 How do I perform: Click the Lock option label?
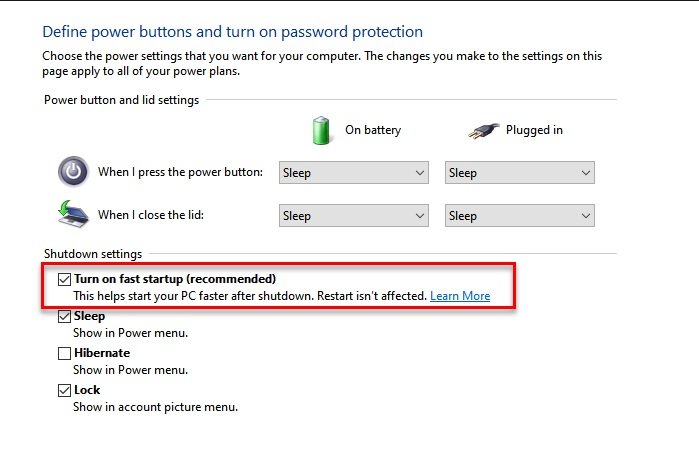click(x=88, y=390)
